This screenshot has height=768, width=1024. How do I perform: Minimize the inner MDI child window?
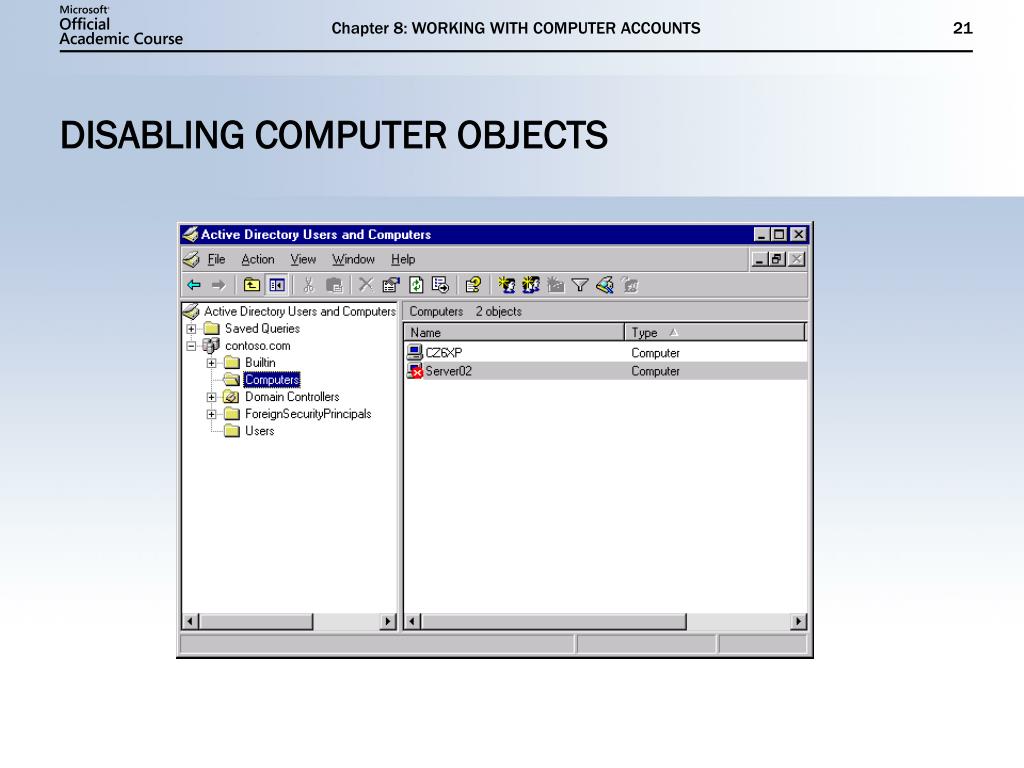[759, 259]
